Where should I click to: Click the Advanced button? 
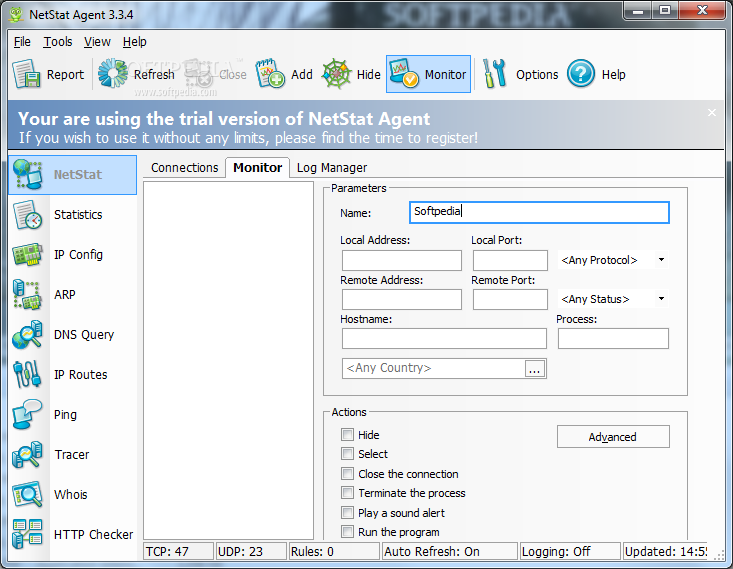coord(613,437)
